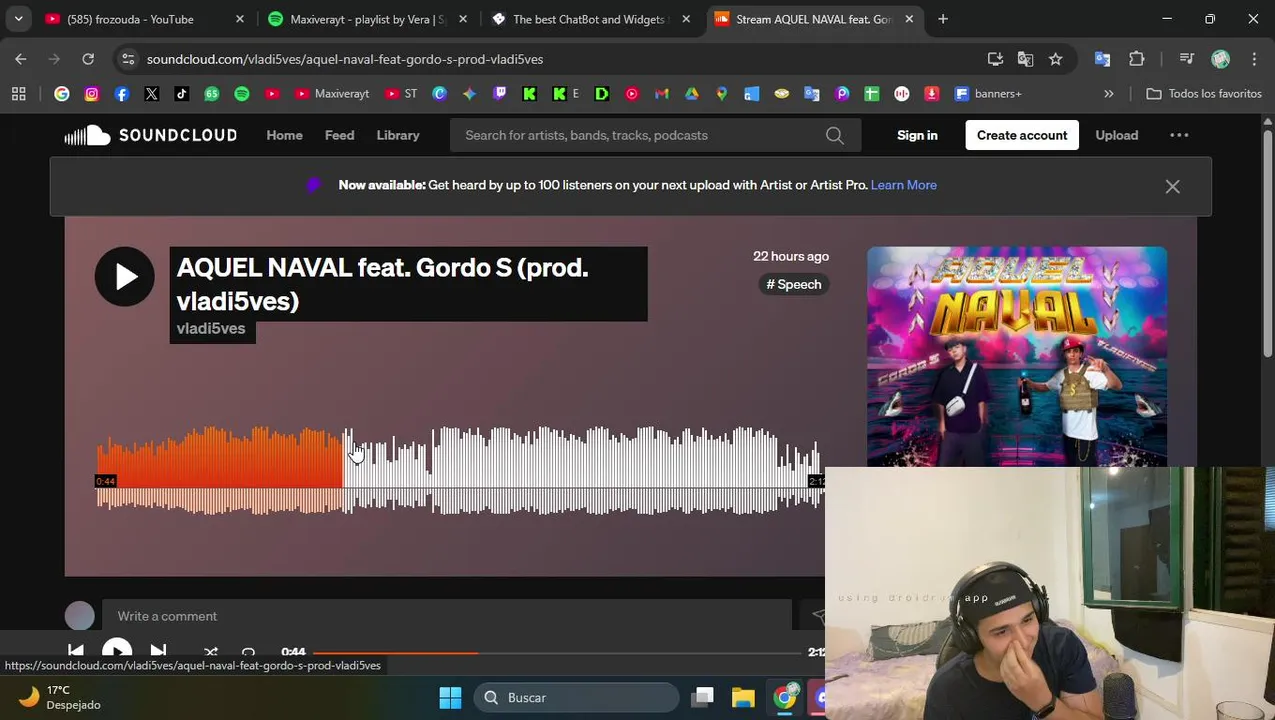Viewport: 1275px width, 720px height.
Task: Play the AQUEL NAVAL track with the big play button
Action: [x=125, y=276]
